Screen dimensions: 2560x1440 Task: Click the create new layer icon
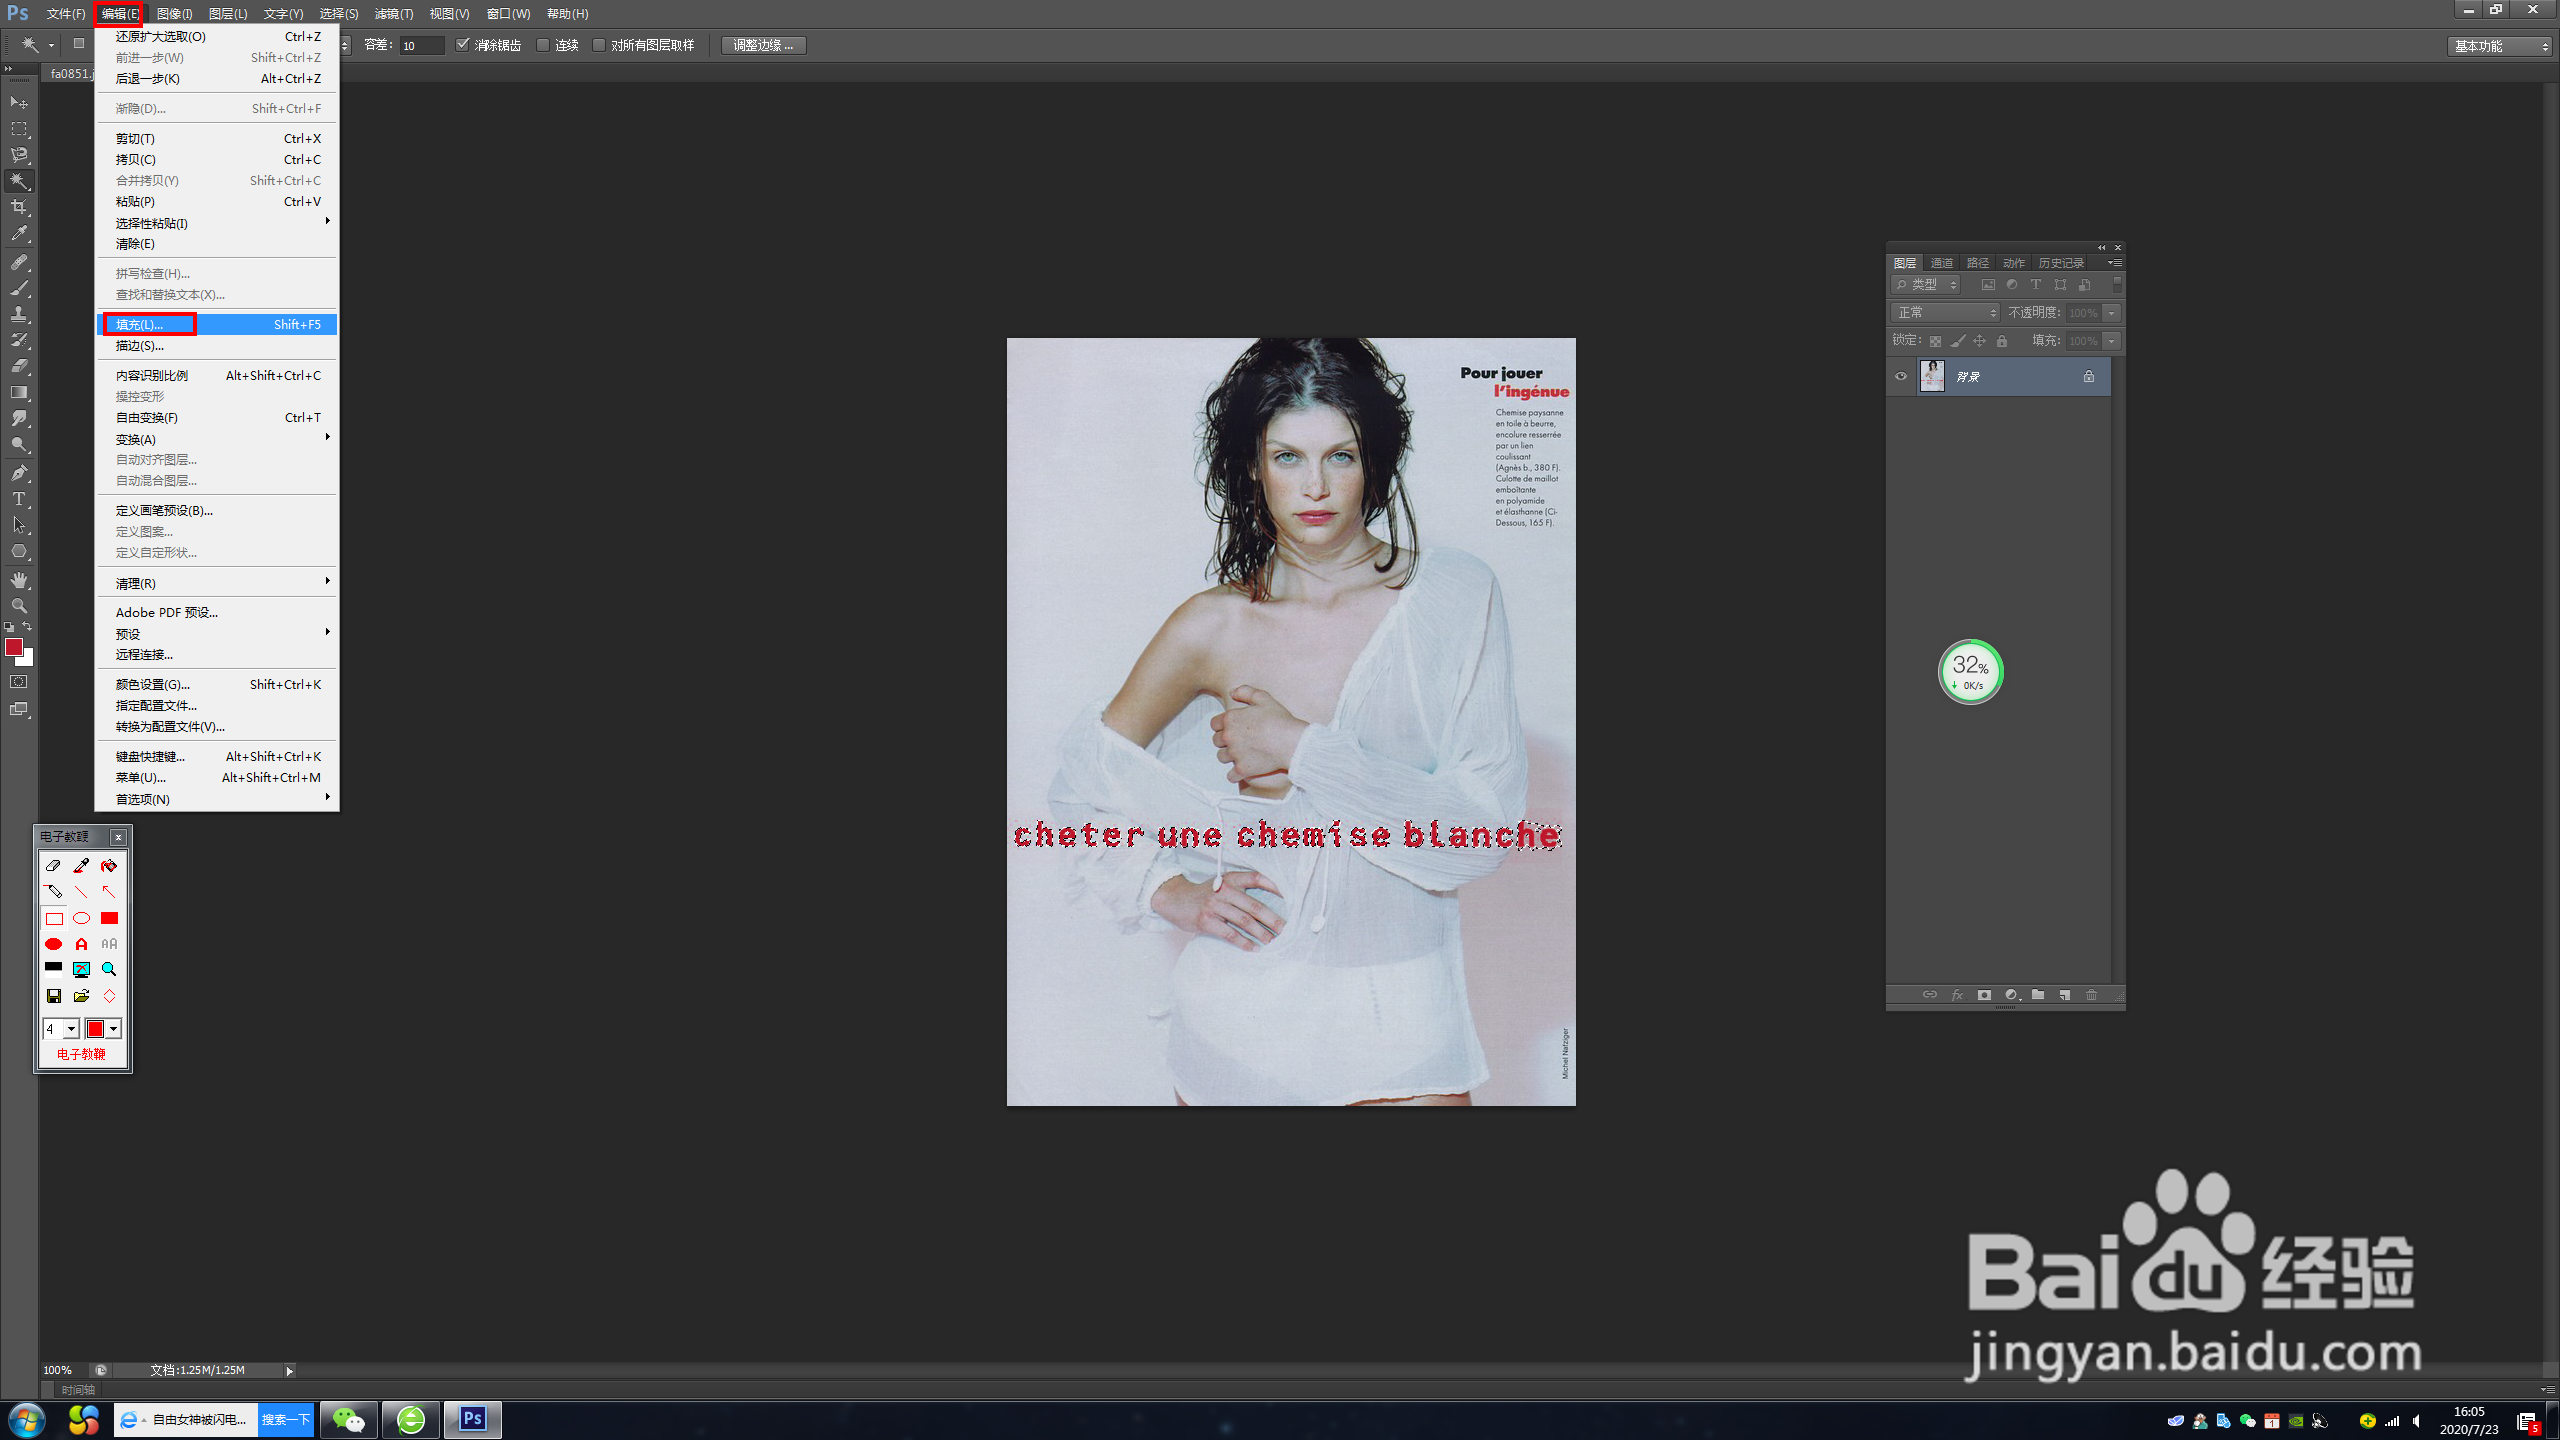(x=2064, y=995)
